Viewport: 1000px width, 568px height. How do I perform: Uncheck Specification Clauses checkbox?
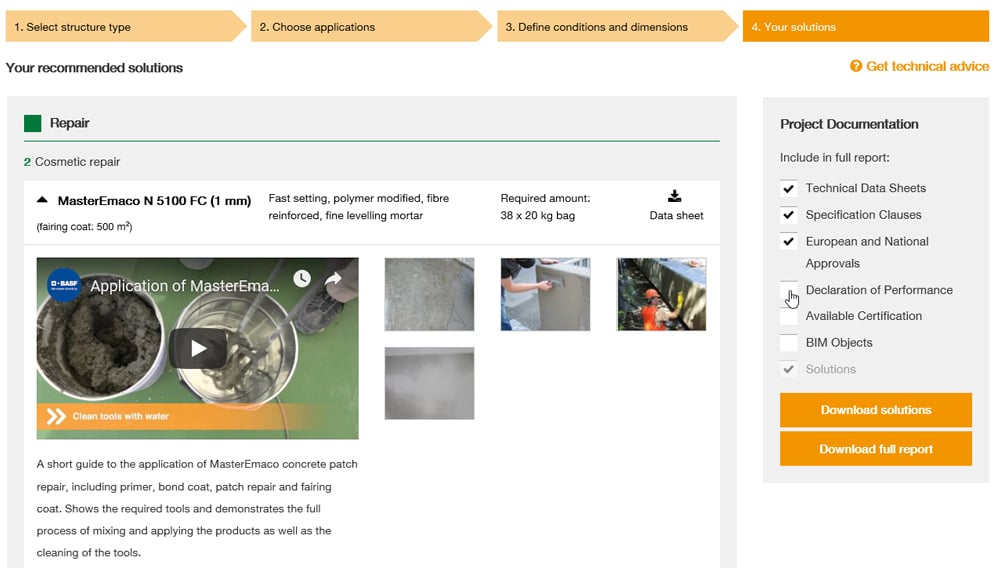point(789,215)
